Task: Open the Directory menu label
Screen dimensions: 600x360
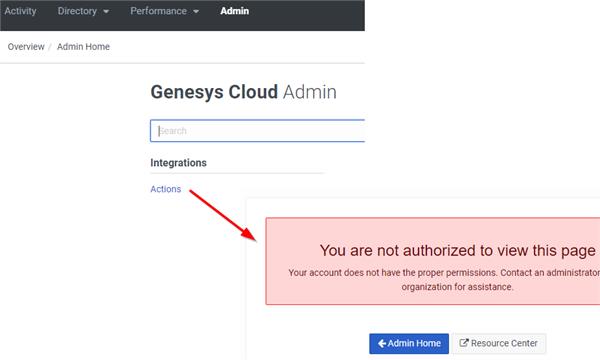Action: [77, 11]
